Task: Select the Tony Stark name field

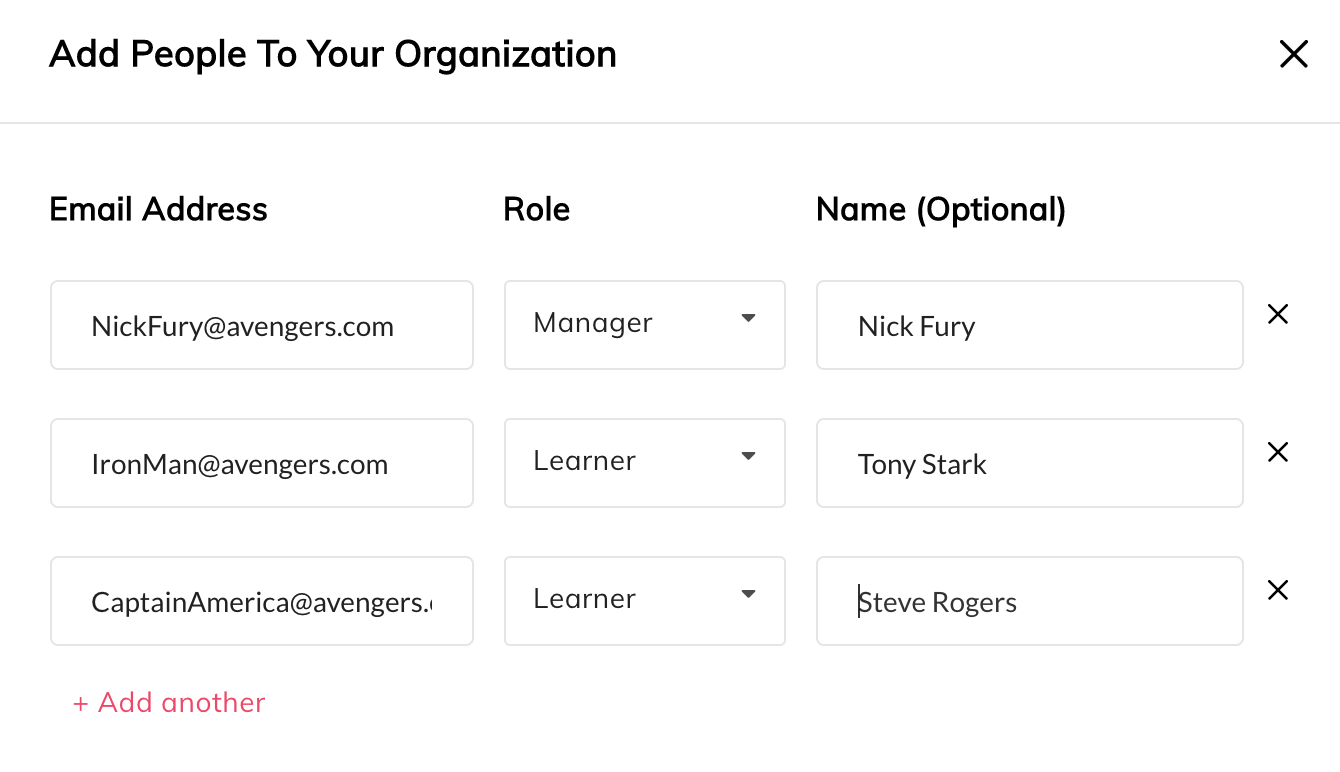Action: point(1029,463)
